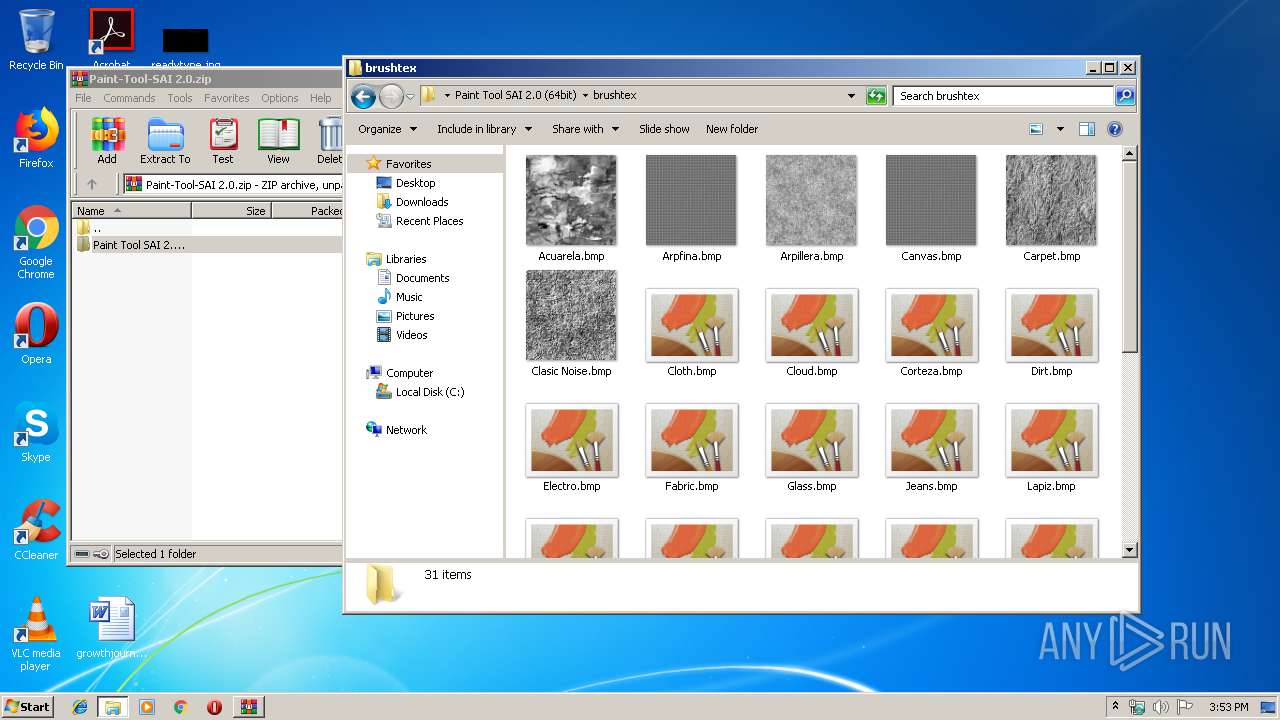Click the Explorer vertical scrollbar thumb

click(x=1129, y=256)
